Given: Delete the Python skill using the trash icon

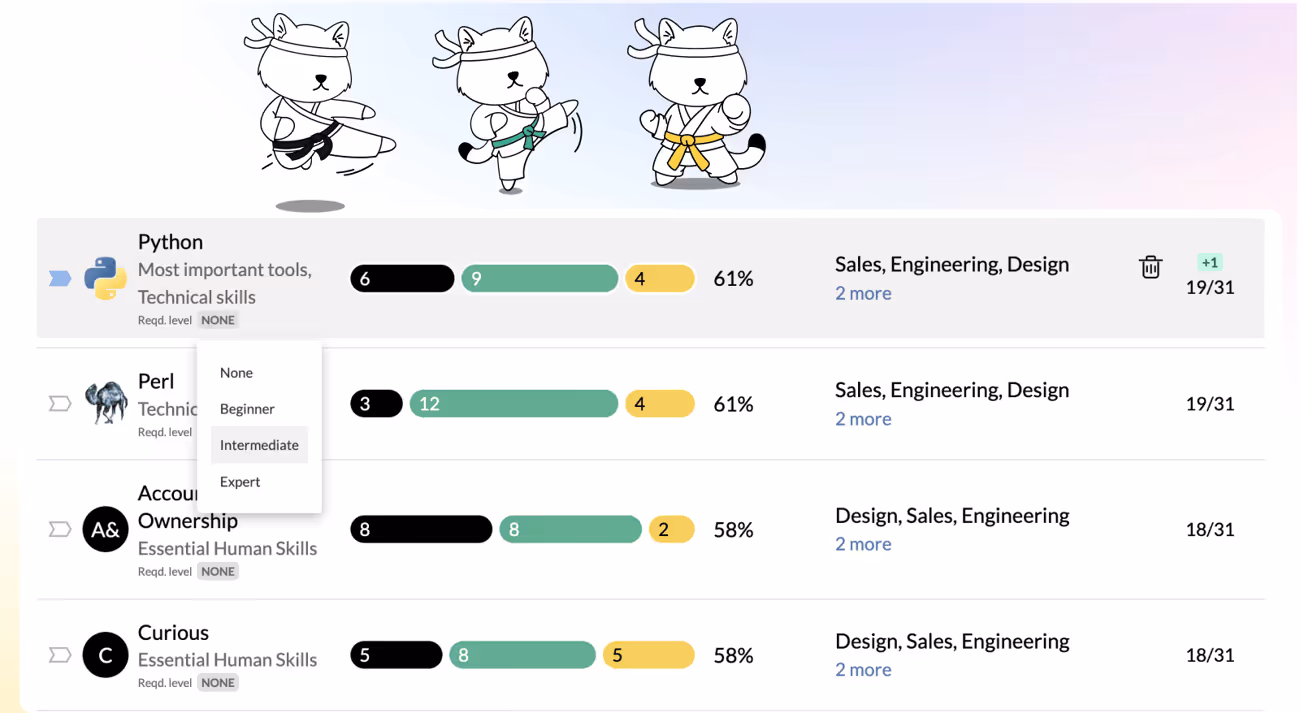Looking at the screenshot, I should tap(1150, 267).
